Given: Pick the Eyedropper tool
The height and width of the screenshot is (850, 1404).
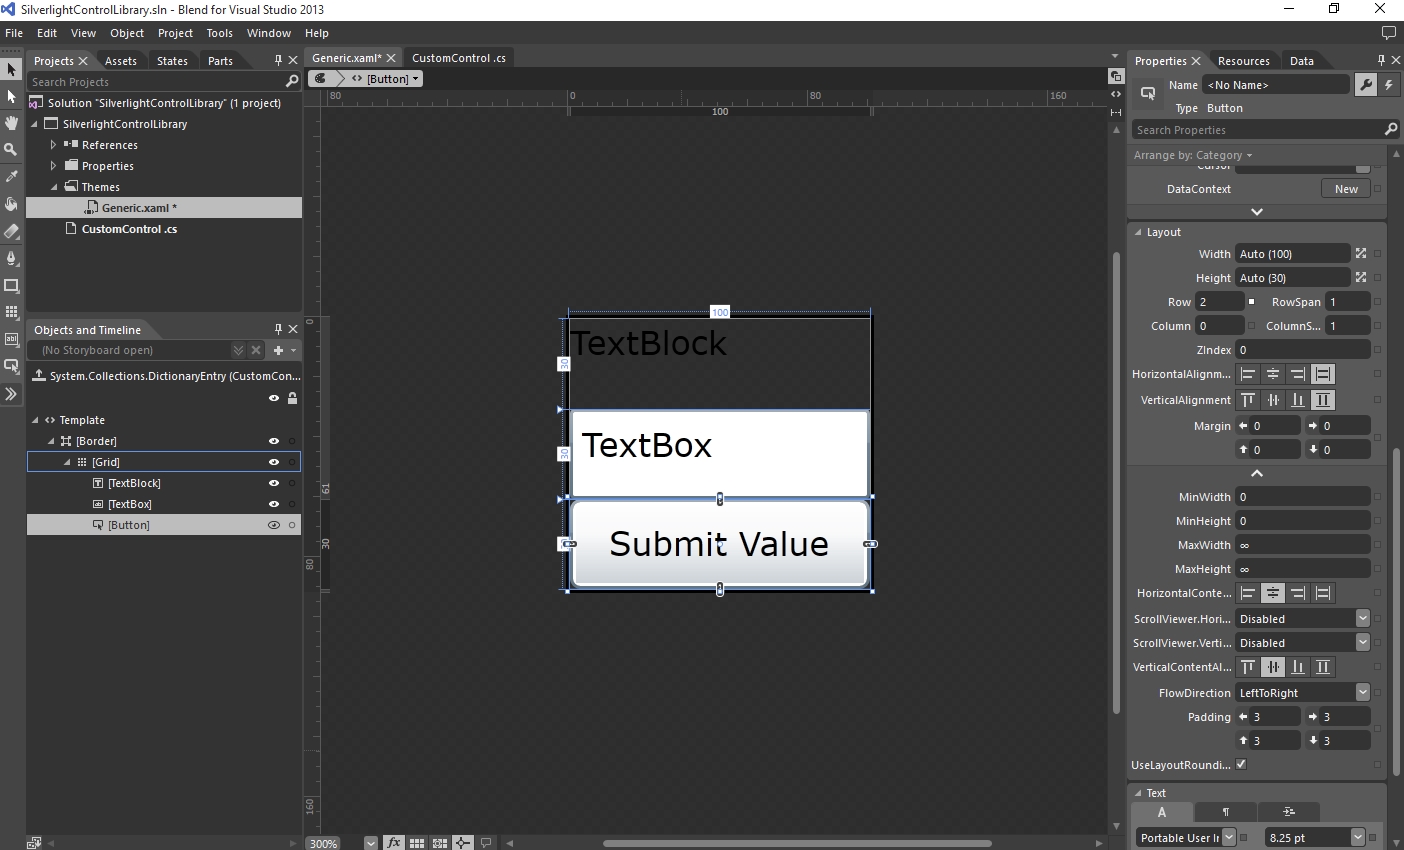Looking at the screenshot, I should tap(11, 176).
